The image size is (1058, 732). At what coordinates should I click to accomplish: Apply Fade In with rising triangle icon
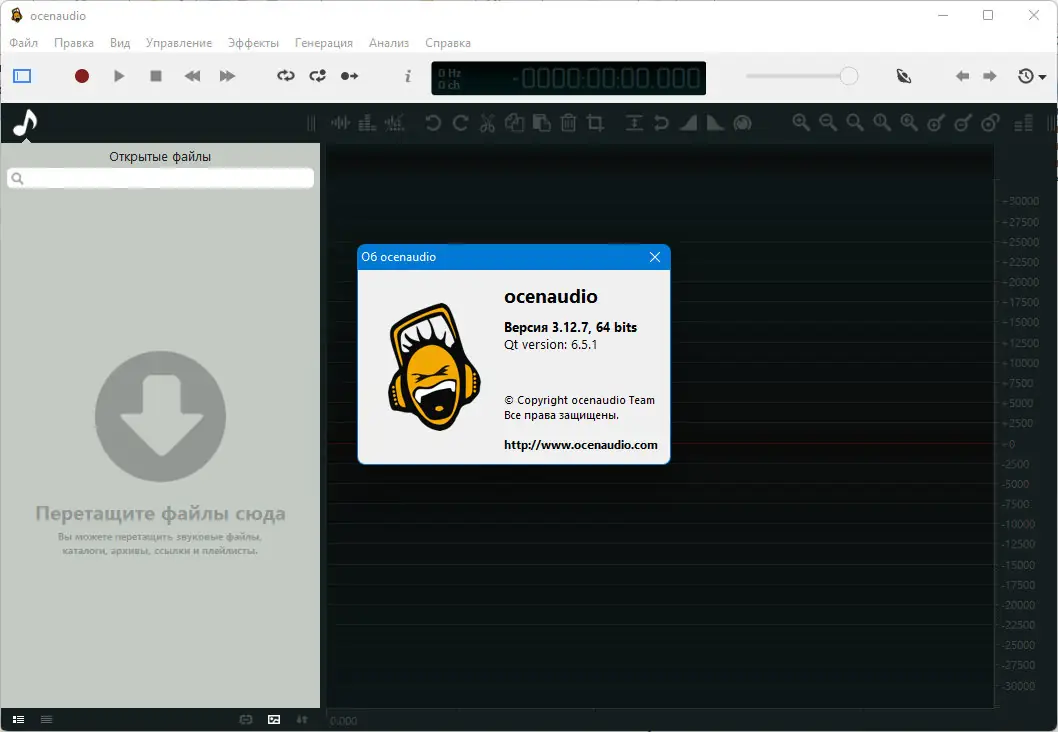(x=688, y=123)
